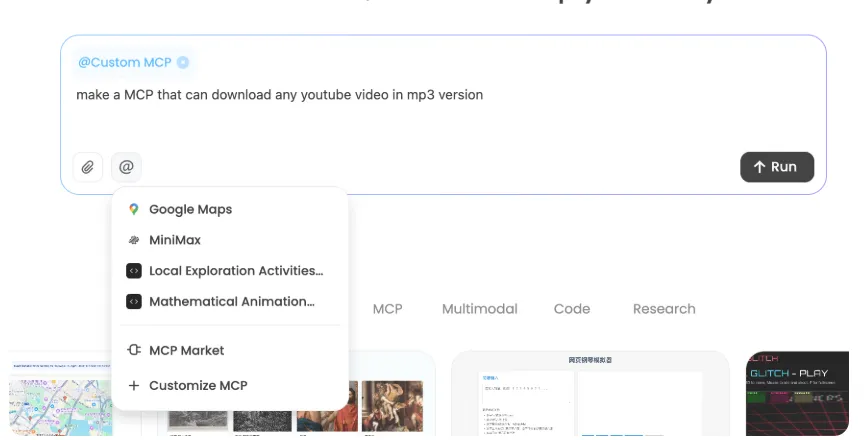867x440 pixels.
Task: Select Customize MCP option
Action: pos(230,386)
